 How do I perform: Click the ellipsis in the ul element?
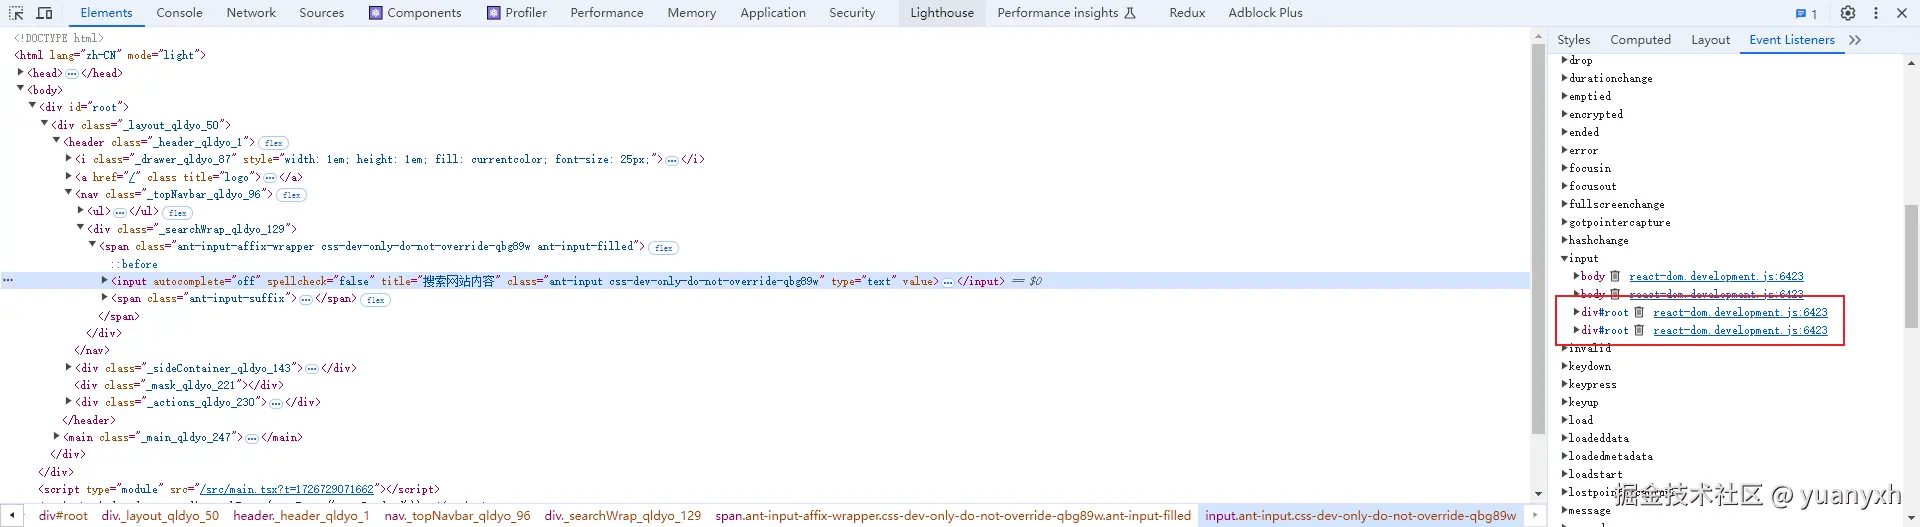[120, 212]
